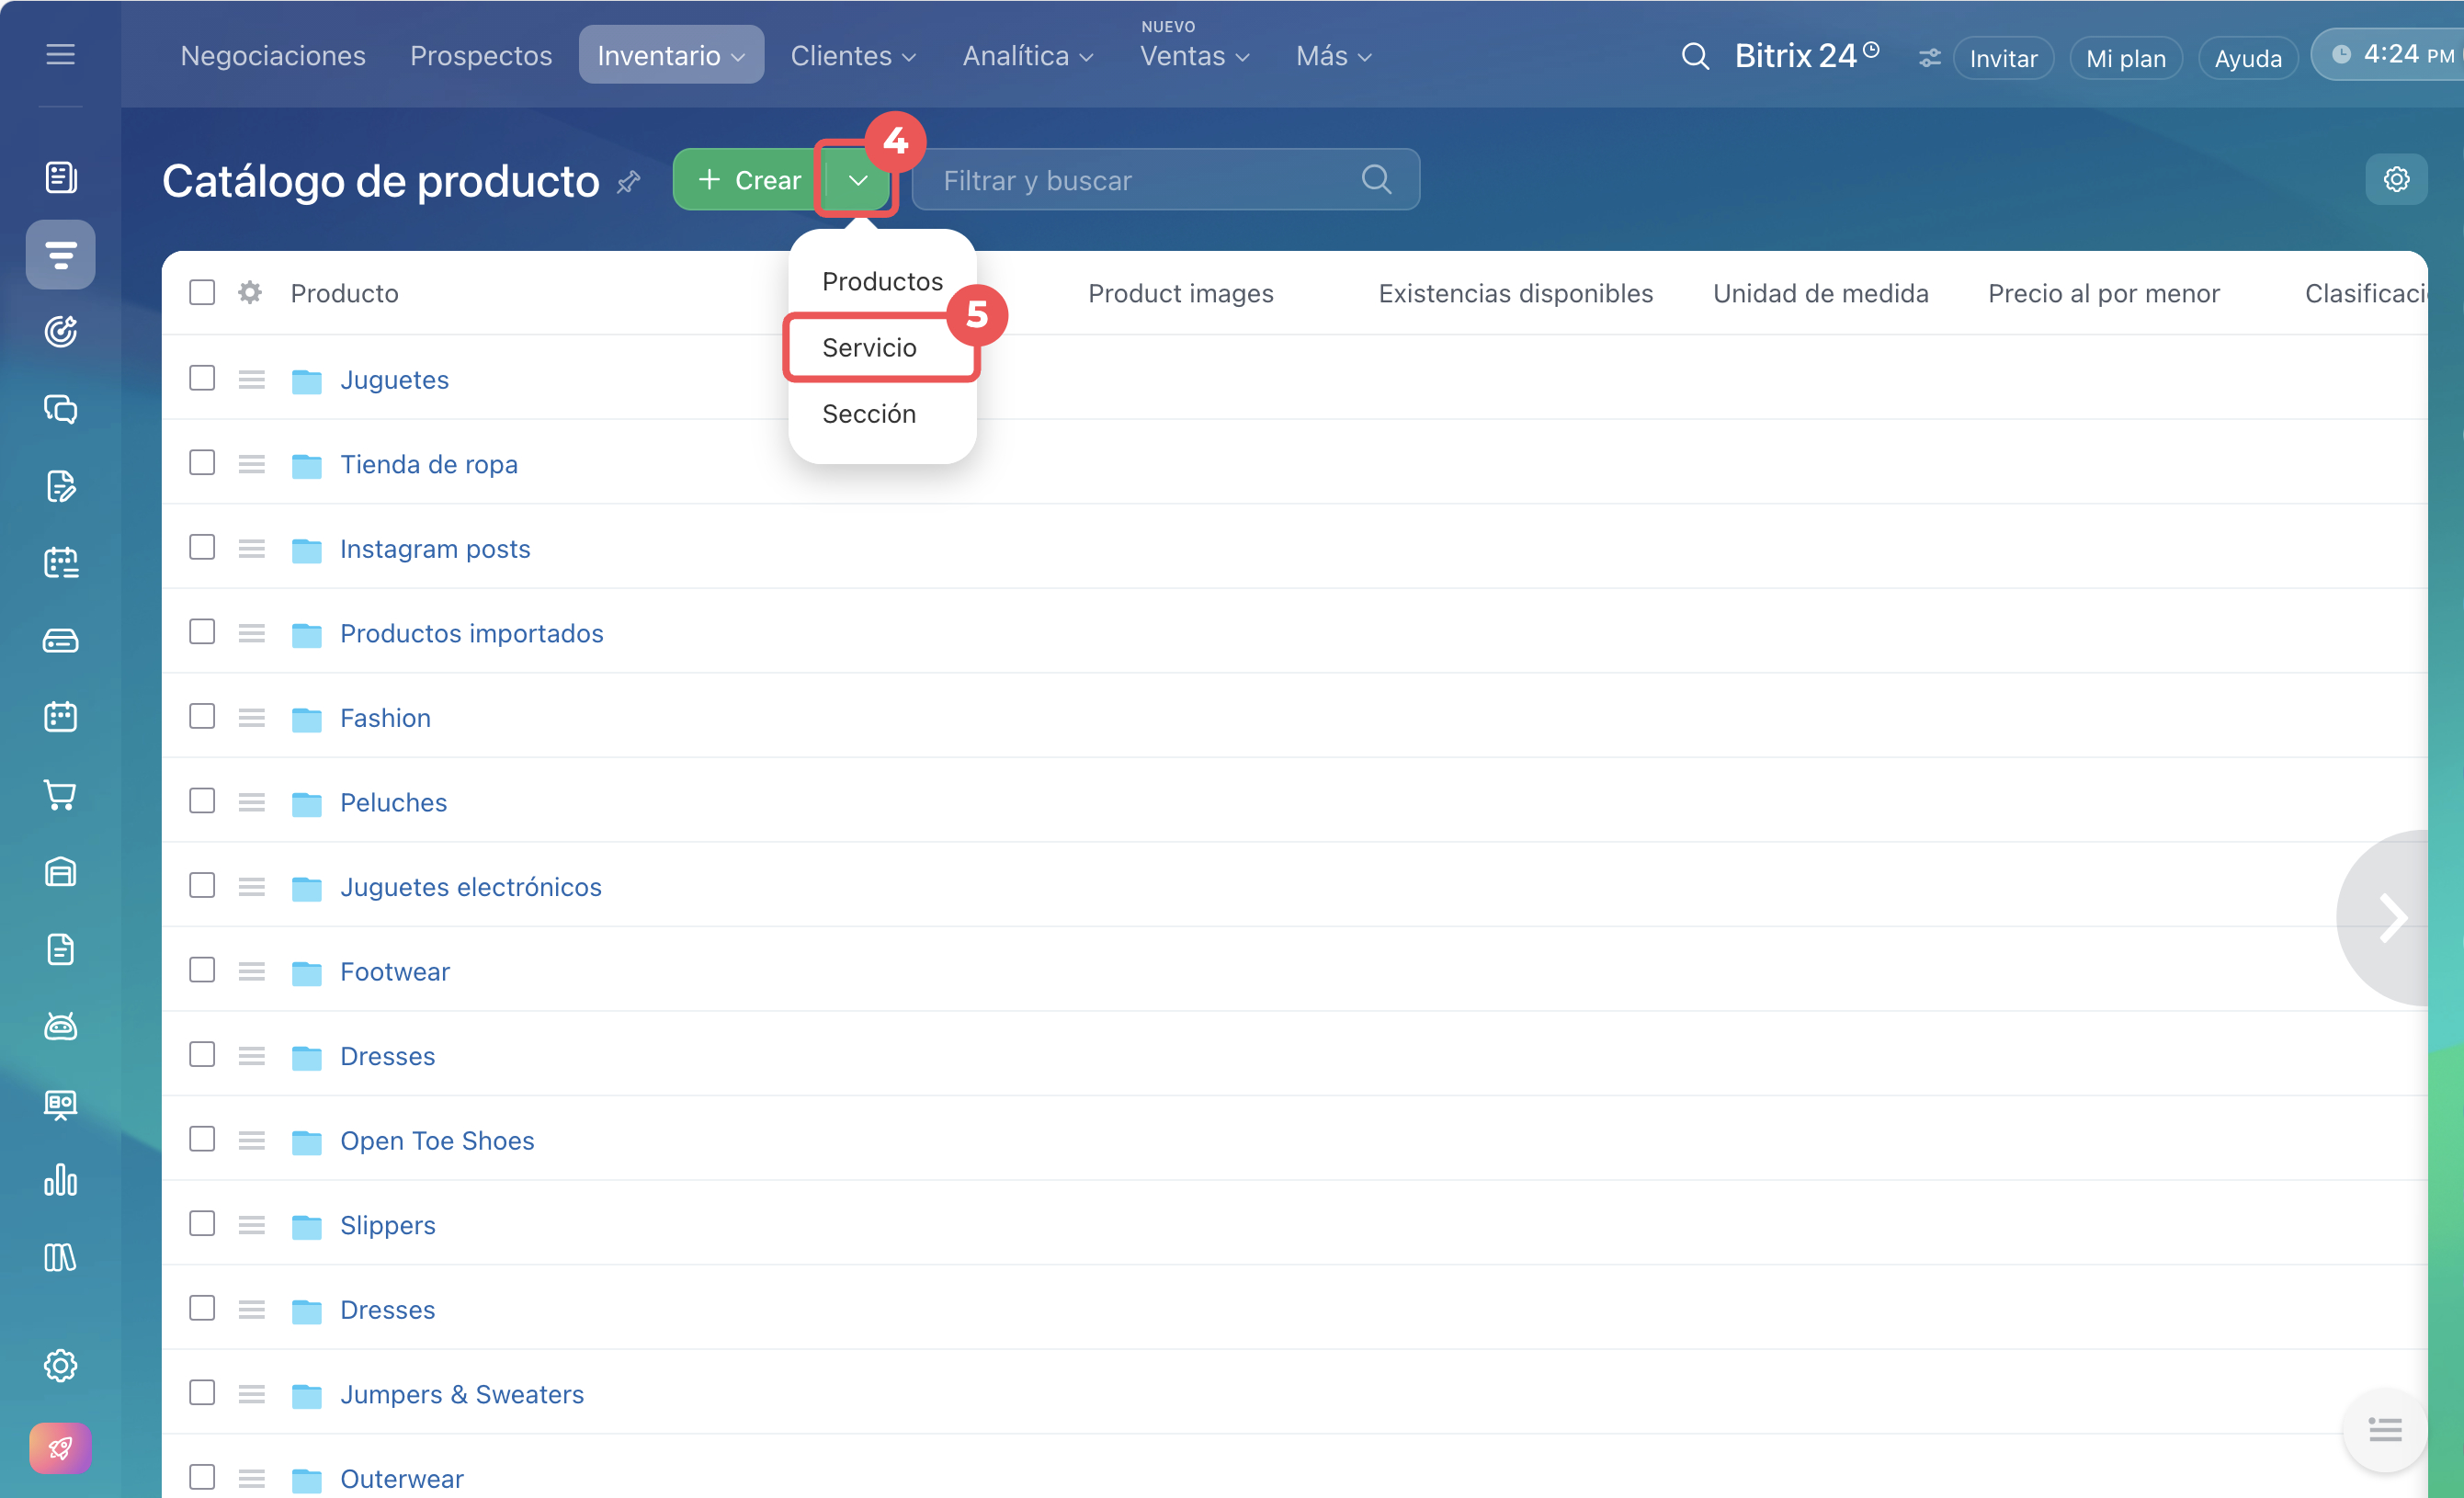Viewport: 2464px width, 1498px height.
Task: Open the document signing sidebar icon
Action: [60, 485]
